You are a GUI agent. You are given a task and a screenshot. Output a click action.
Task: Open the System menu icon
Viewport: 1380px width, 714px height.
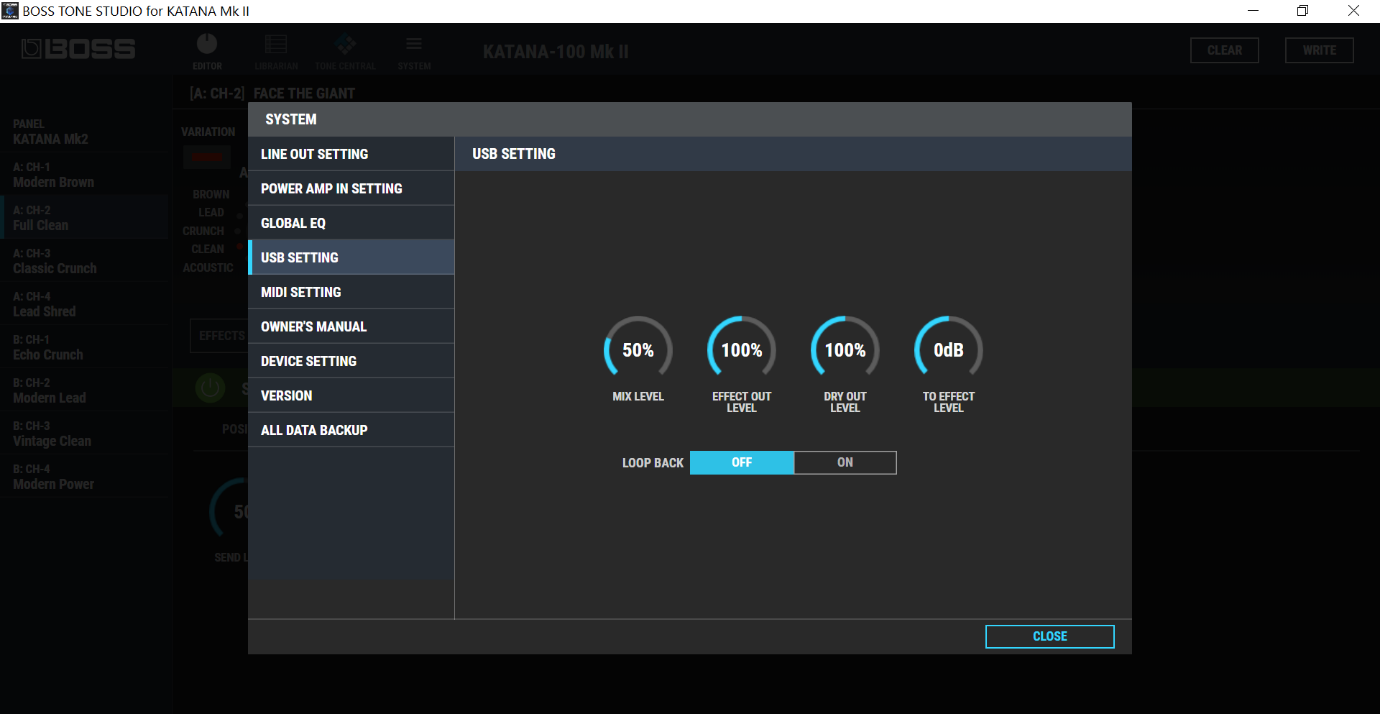[x=414, y=51]
